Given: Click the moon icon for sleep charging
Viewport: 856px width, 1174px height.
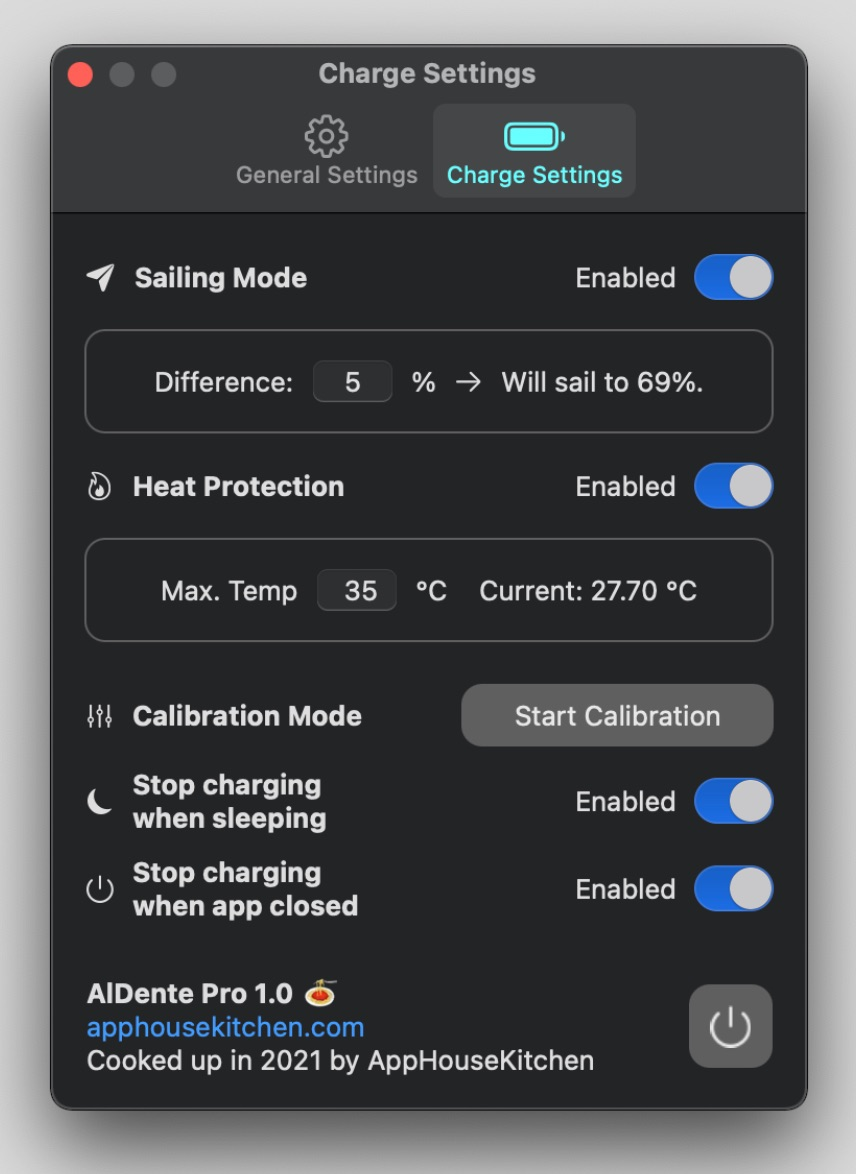Looking at the screenshot, I should [x=100, y=802].
